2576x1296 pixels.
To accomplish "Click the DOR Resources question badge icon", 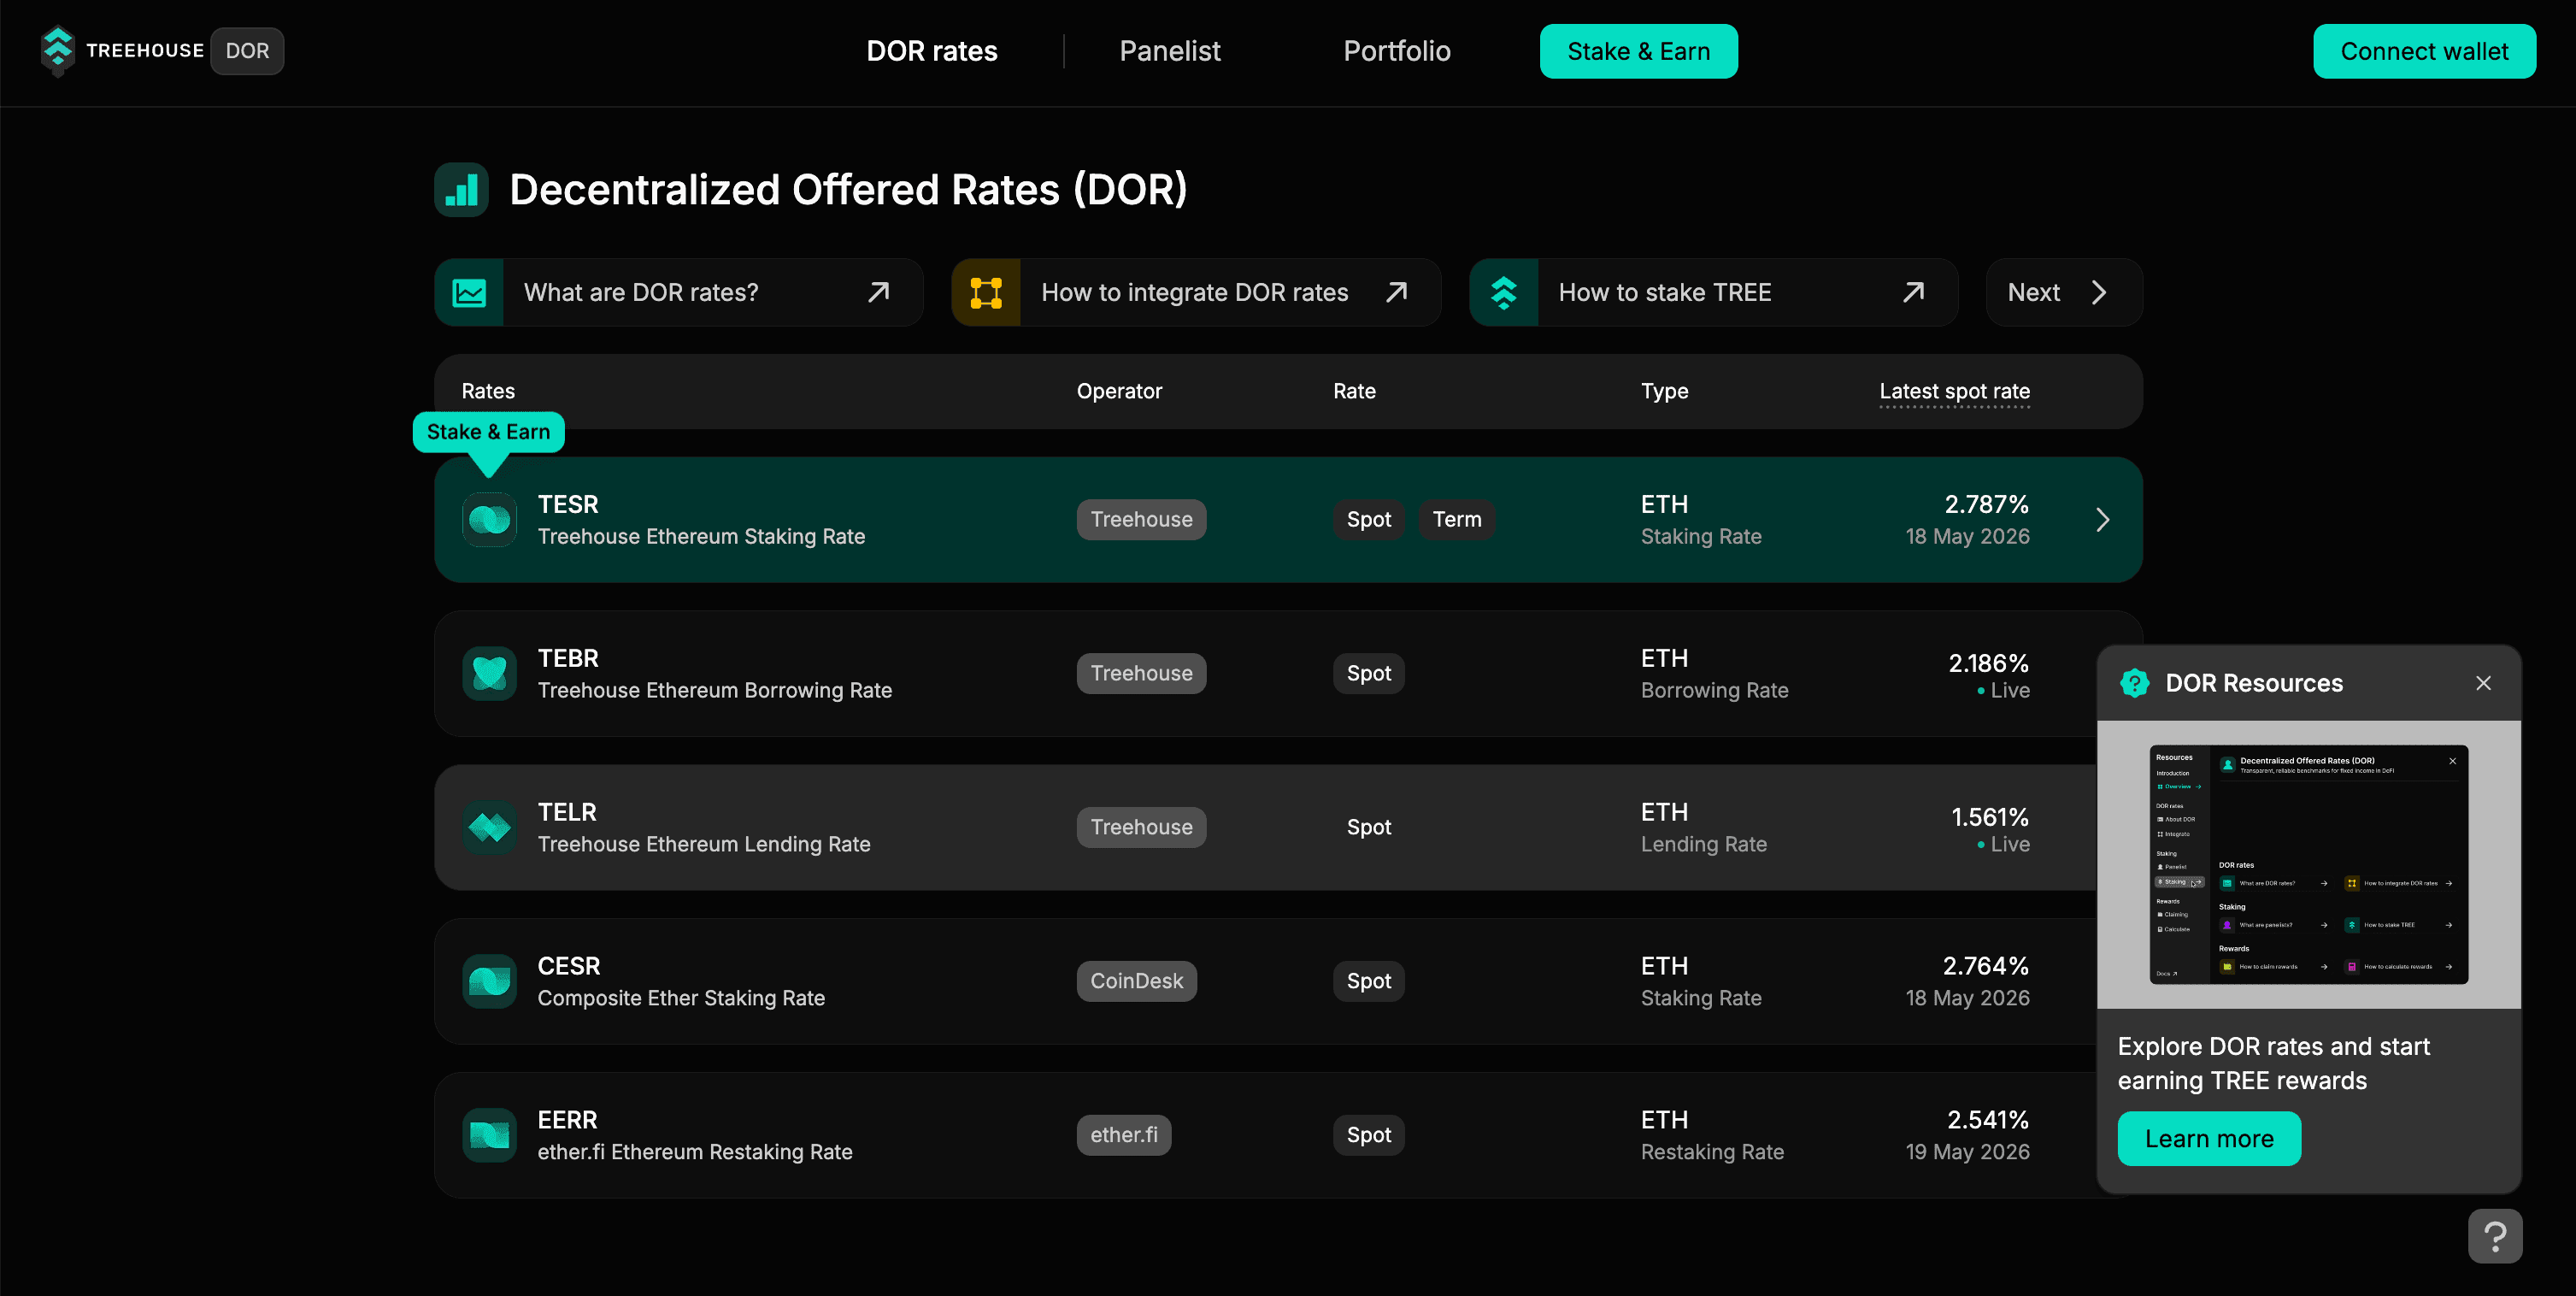I will point(2134,684).
